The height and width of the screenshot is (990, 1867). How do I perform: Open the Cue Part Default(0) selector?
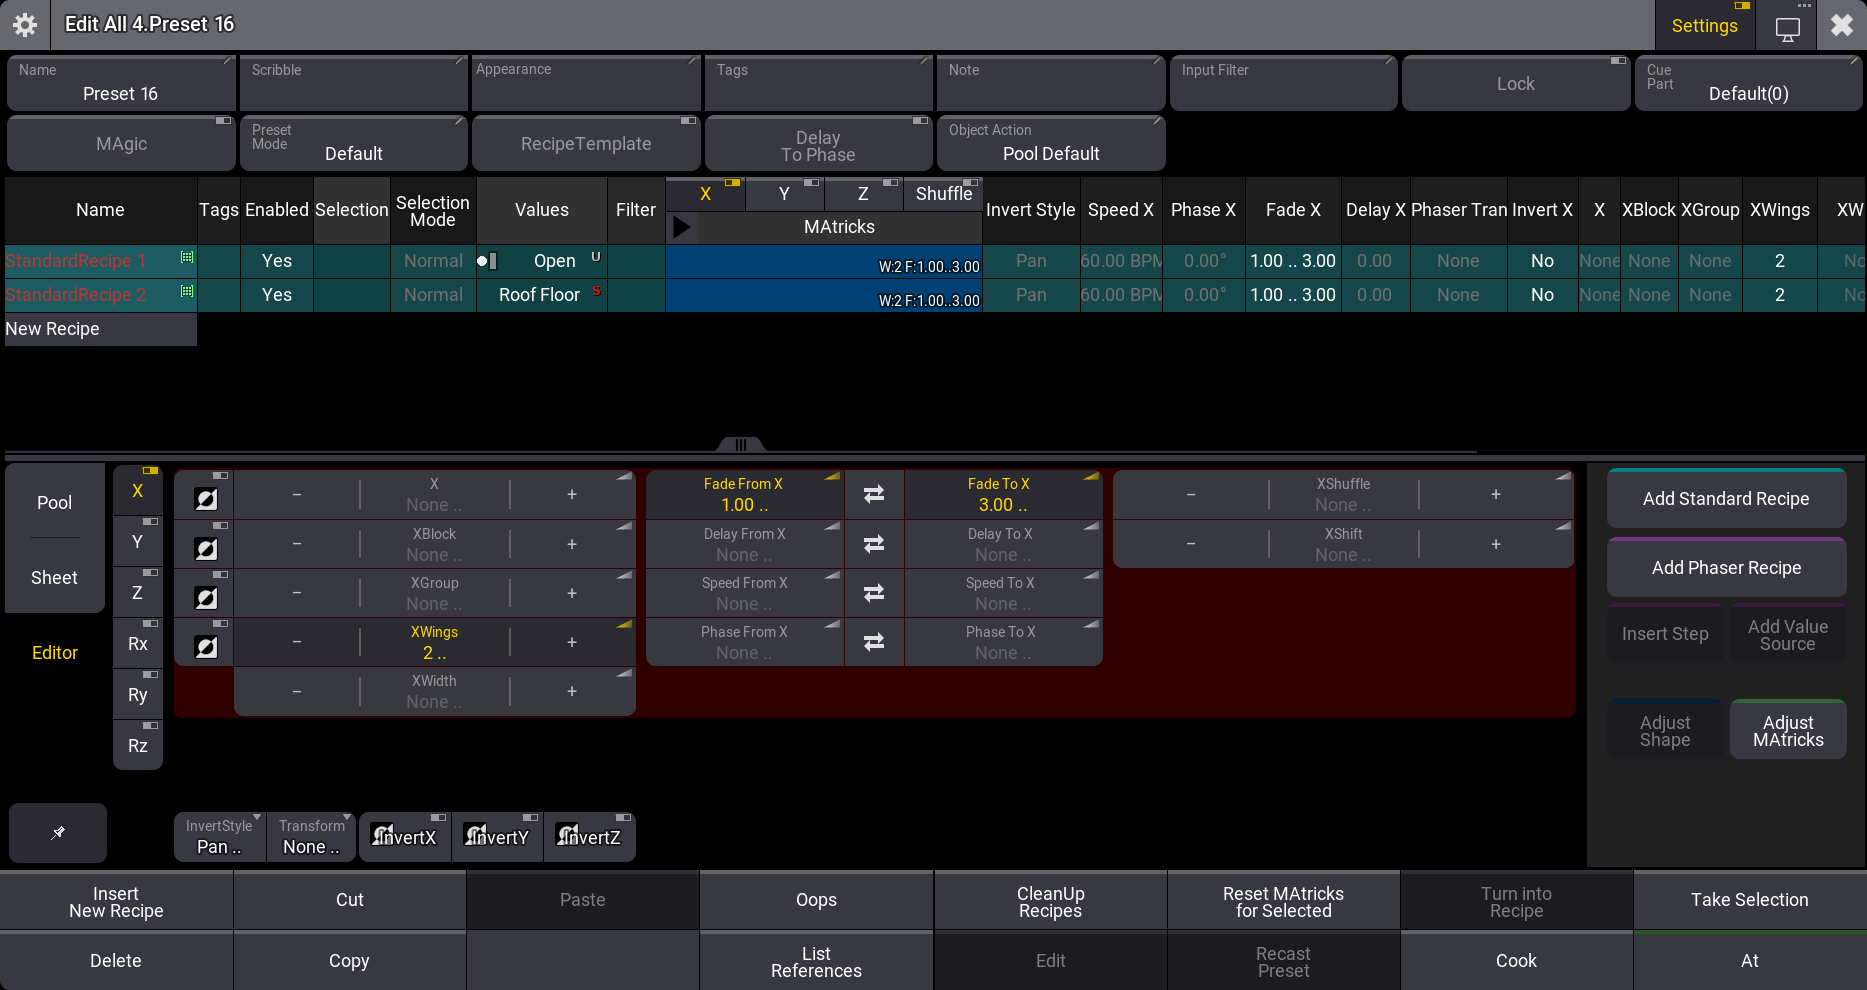[x=1748, y=84]
